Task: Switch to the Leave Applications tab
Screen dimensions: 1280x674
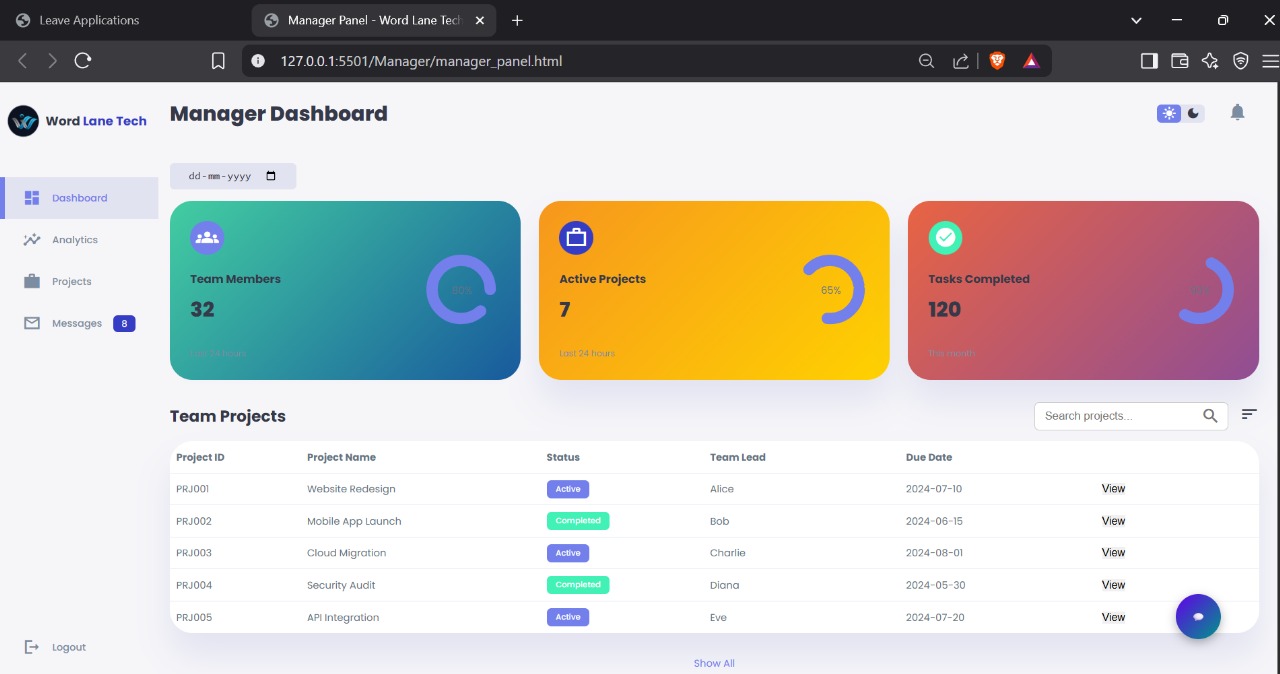Action: pyautogui.click(x=89, y=20)
